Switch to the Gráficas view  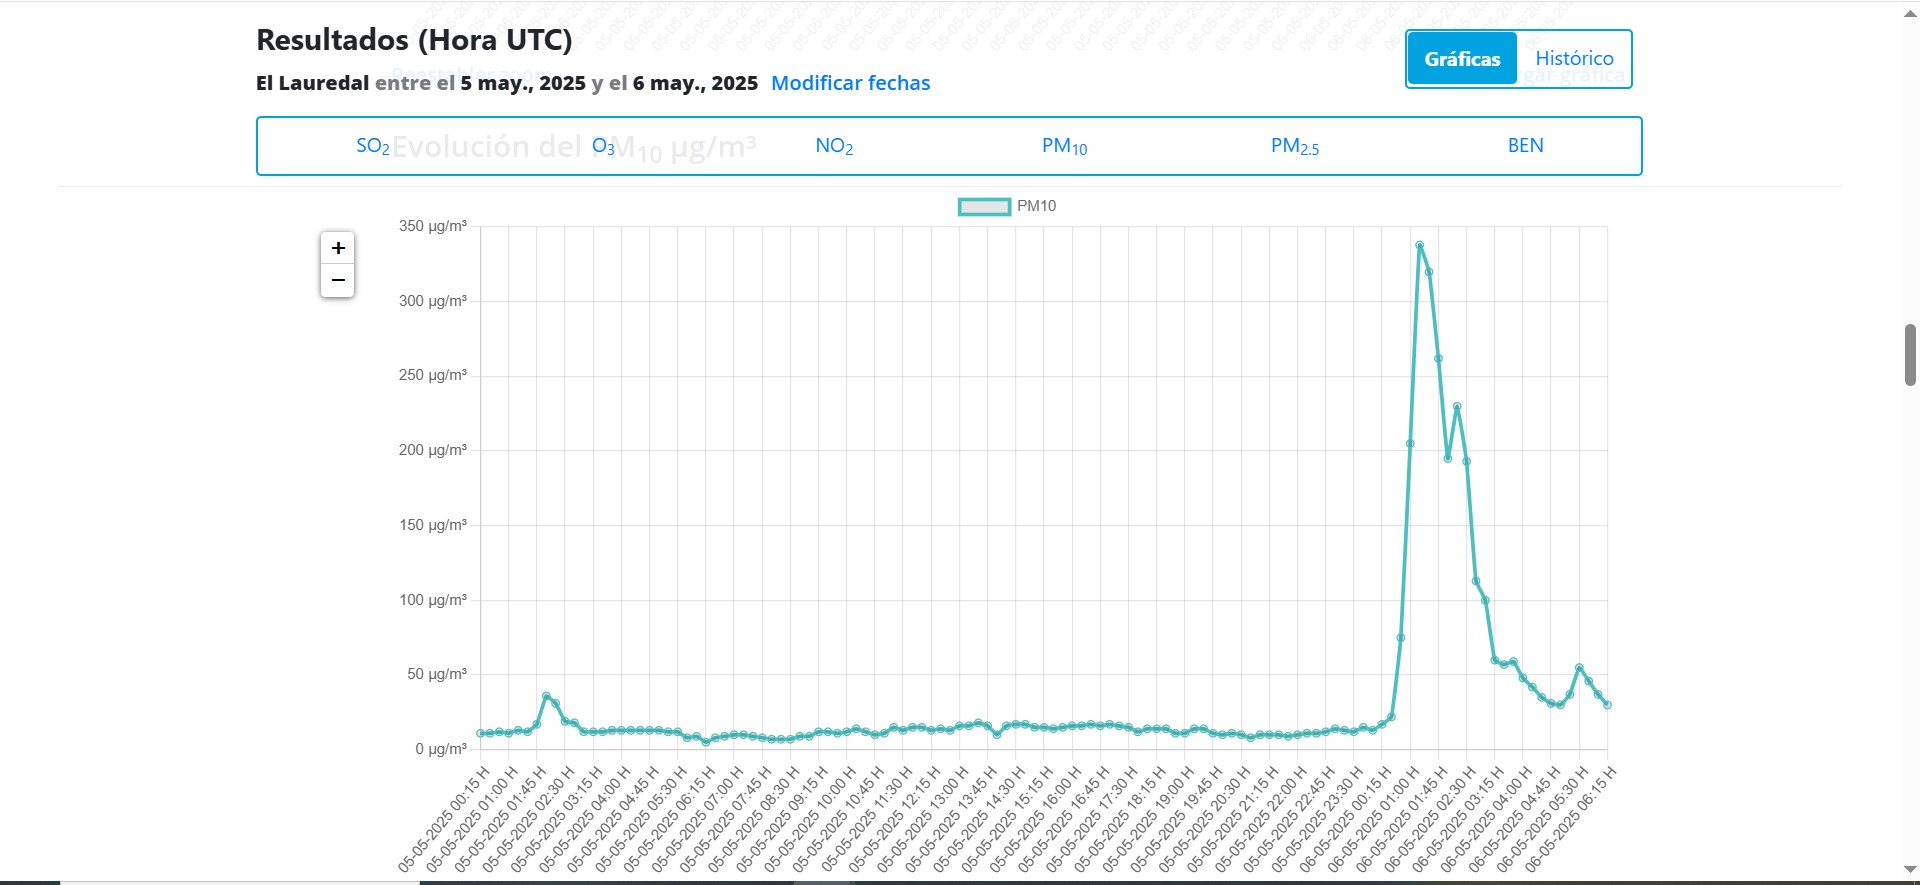pos(1462,59)
